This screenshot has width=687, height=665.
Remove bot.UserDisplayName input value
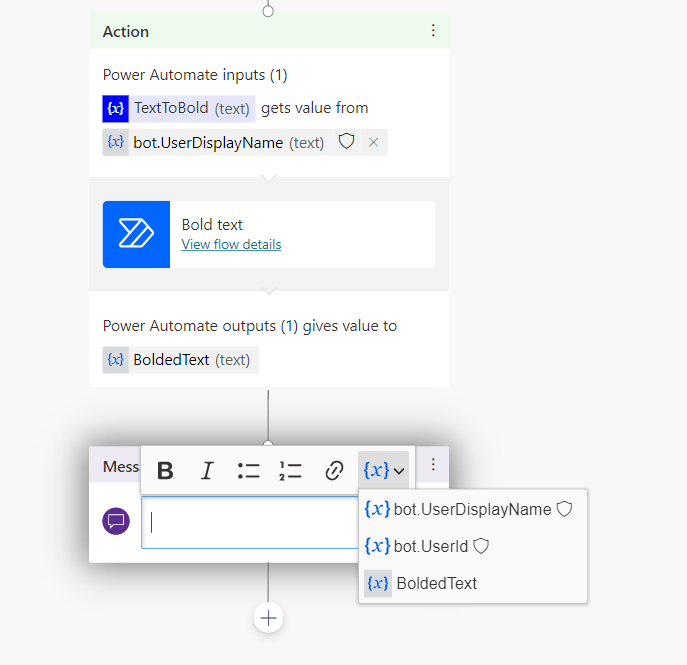click(x=373, y=143)
